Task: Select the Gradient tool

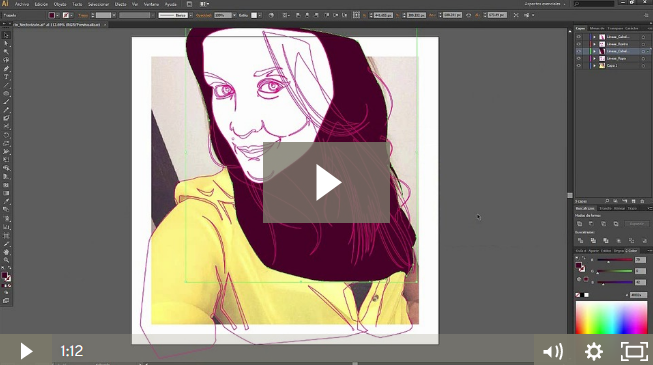Action: [6, 193]
